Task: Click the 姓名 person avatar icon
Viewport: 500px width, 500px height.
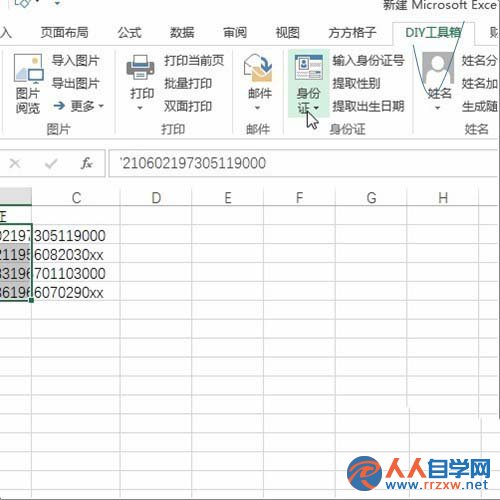Action: [x=438, y=68]
